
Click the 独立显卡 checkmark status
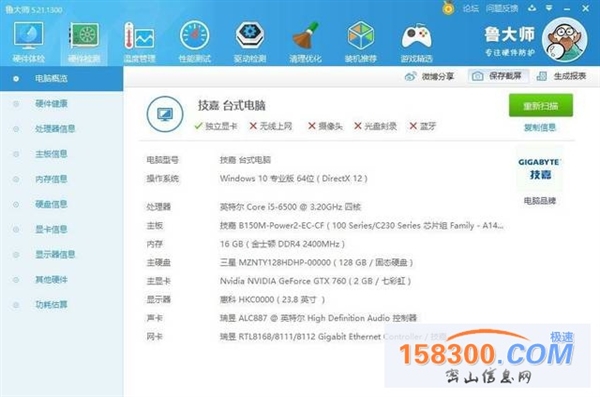pos(216,126)
